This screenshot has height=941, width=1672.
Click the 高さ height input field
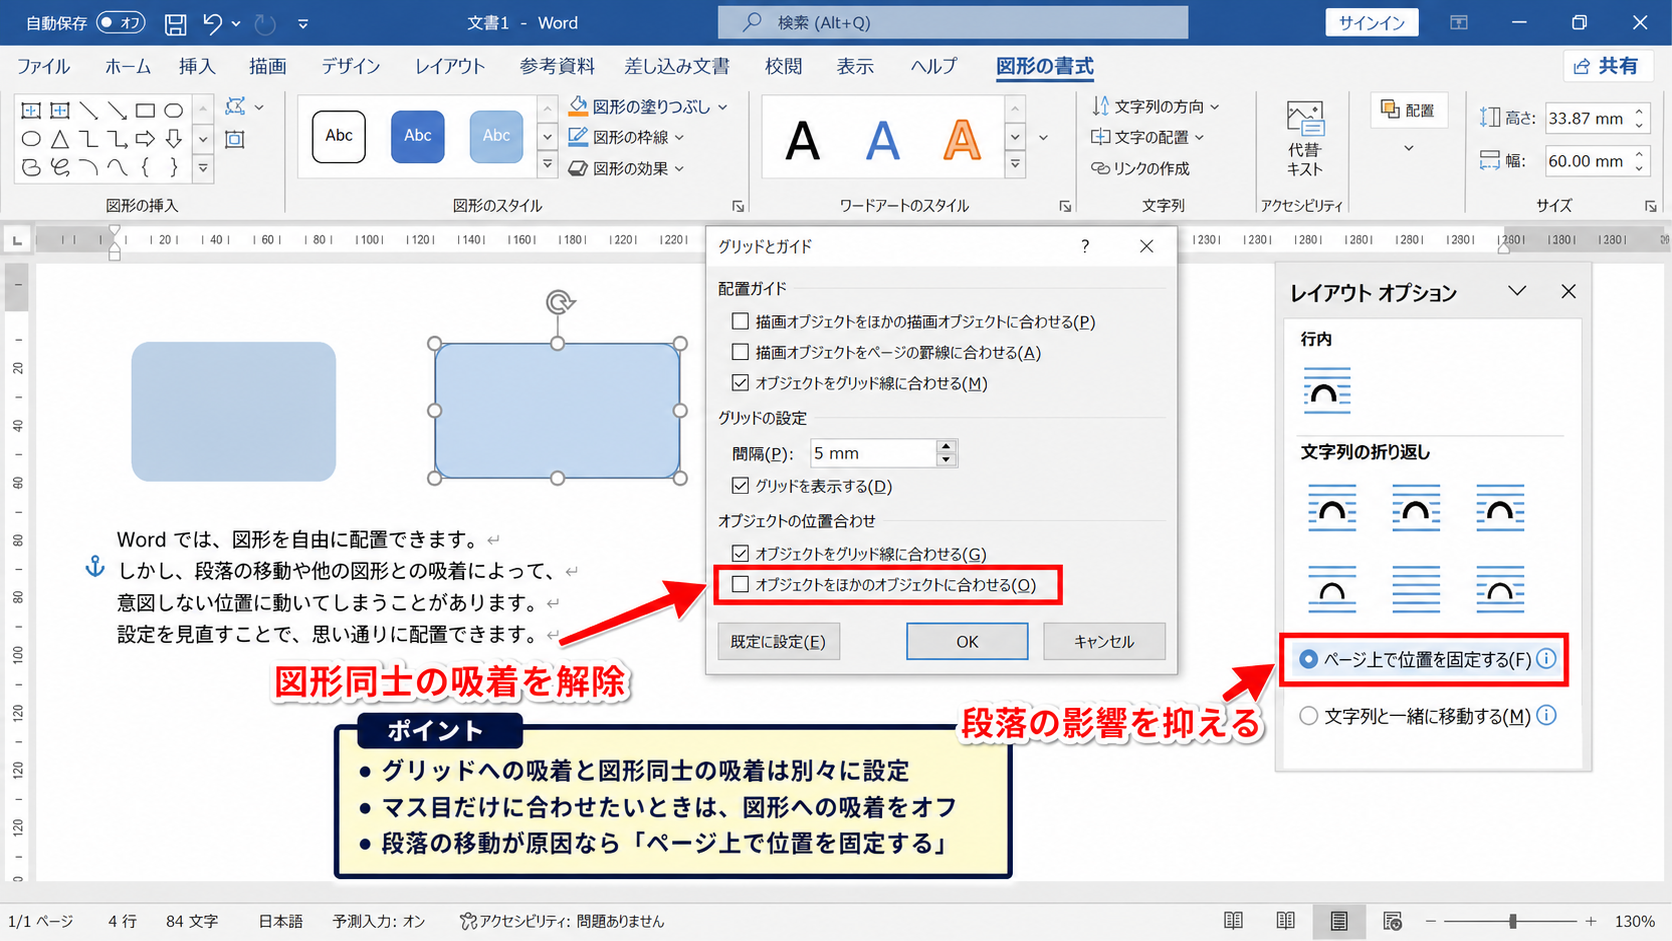[x=1587, y=118]
